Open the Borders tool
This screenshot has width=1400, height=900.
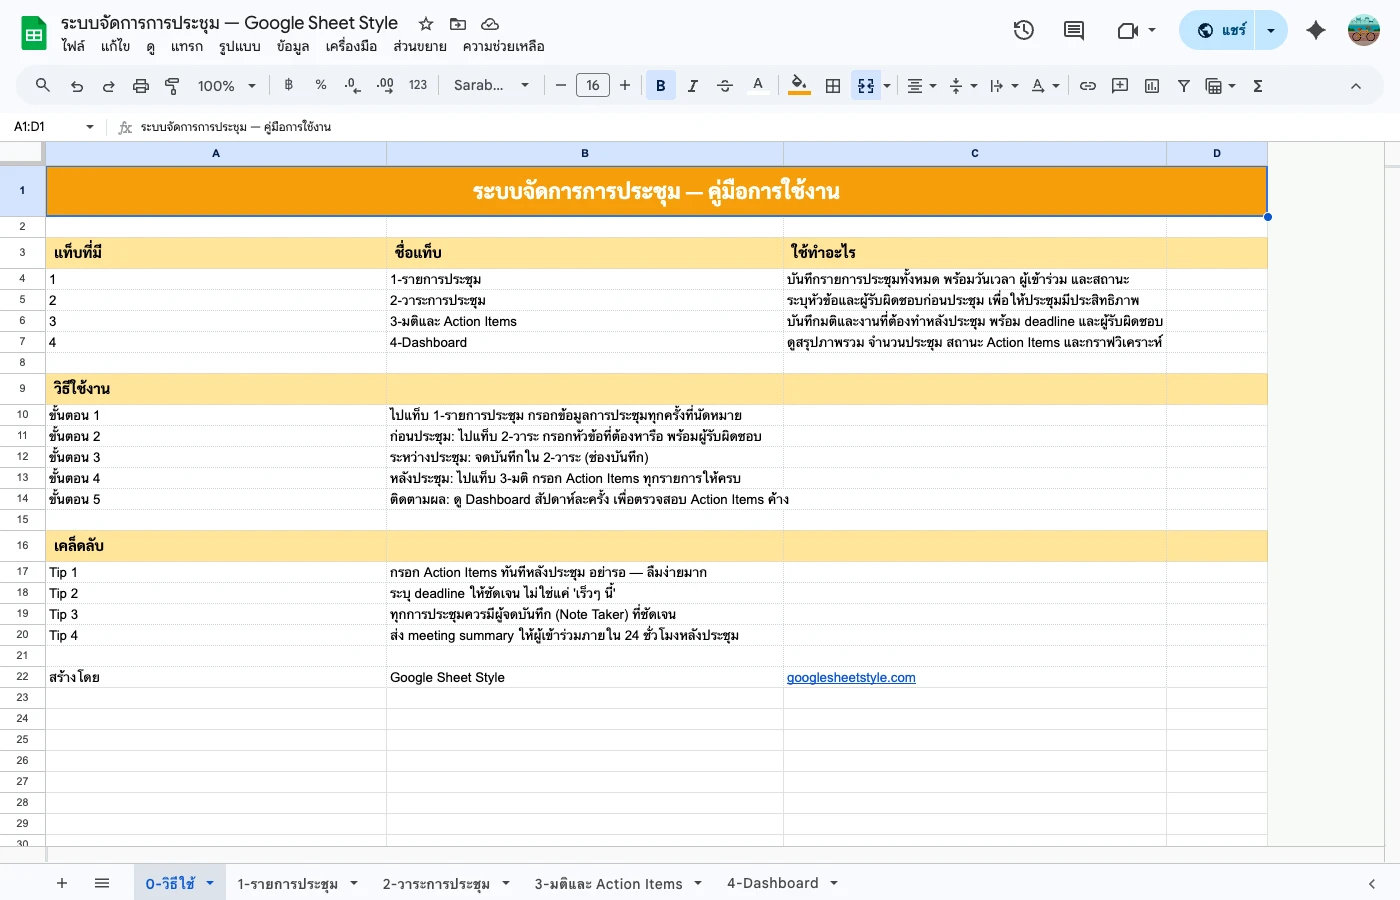click(832, 86)
